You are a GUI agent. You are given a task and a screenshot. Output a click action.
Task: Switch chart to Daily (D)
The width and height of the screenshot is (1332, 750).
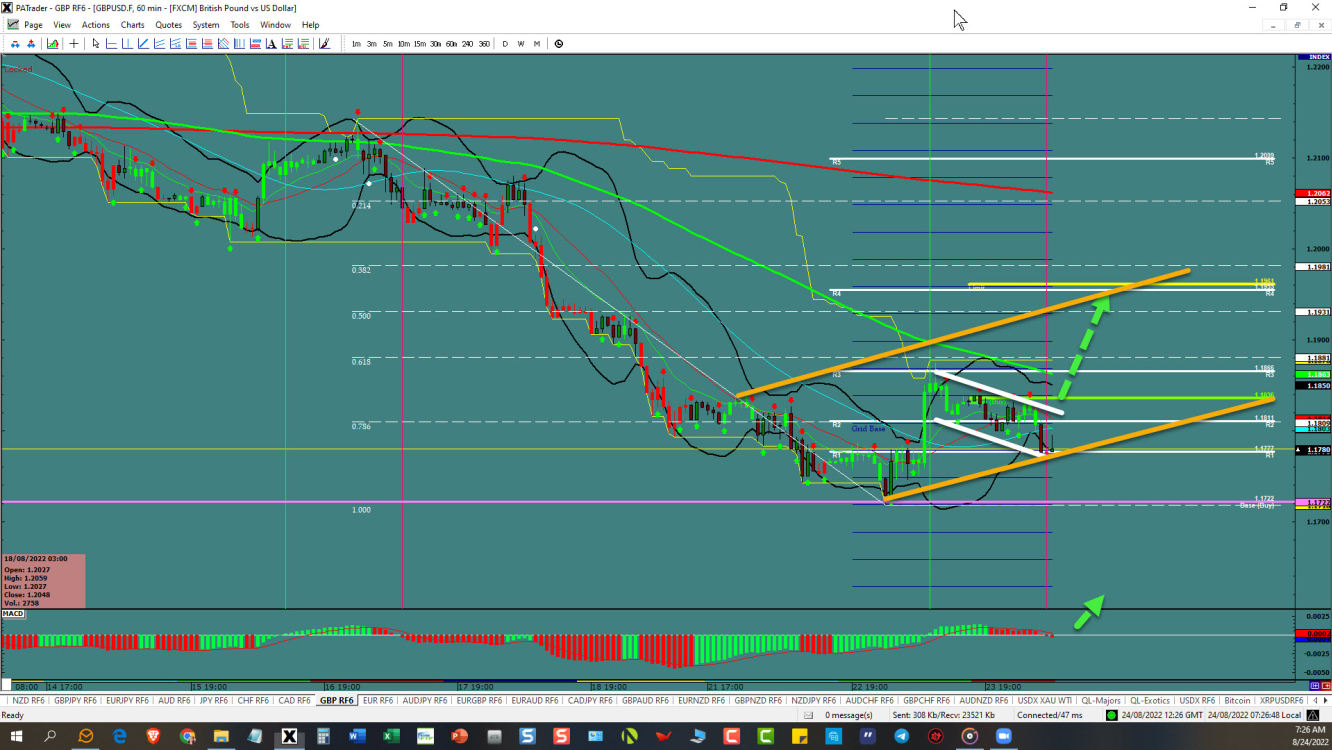tap(505, 44)
